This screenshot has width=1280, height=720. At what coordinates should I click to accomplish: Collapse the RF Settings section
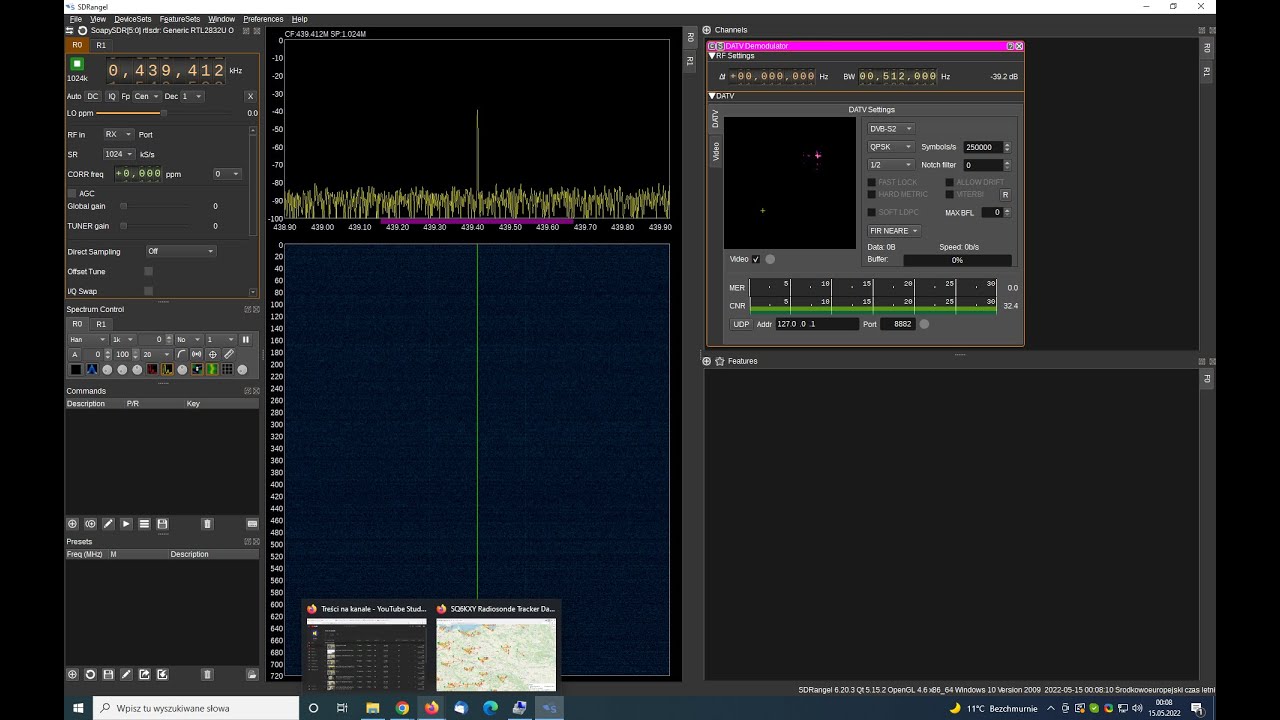pyautogui.click(x=712, y=56)
